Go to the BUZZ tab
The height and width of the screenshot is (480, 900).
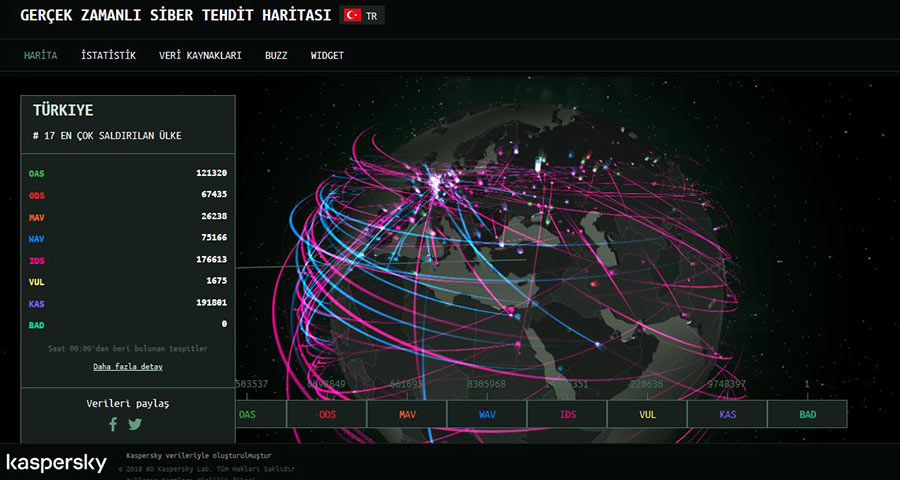[x=276, y=56]
